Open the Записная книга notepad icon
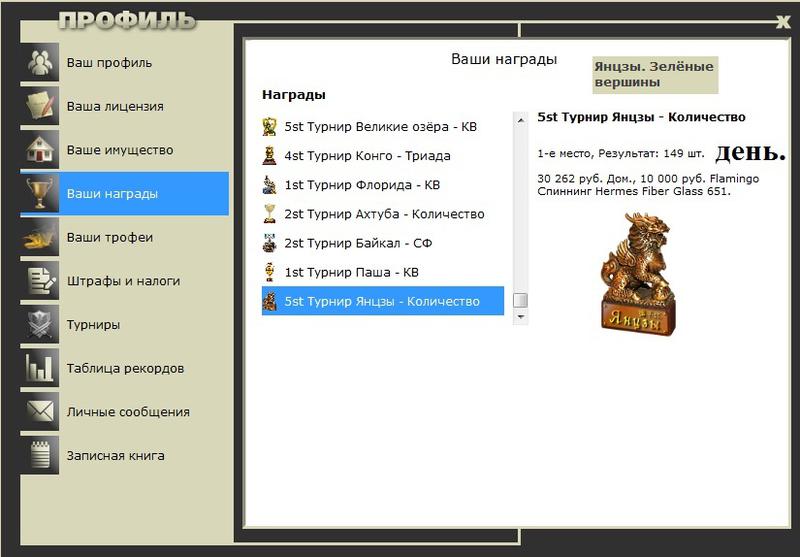The width and height of the screenshot is (800, 557). click(x=40, y=455)
